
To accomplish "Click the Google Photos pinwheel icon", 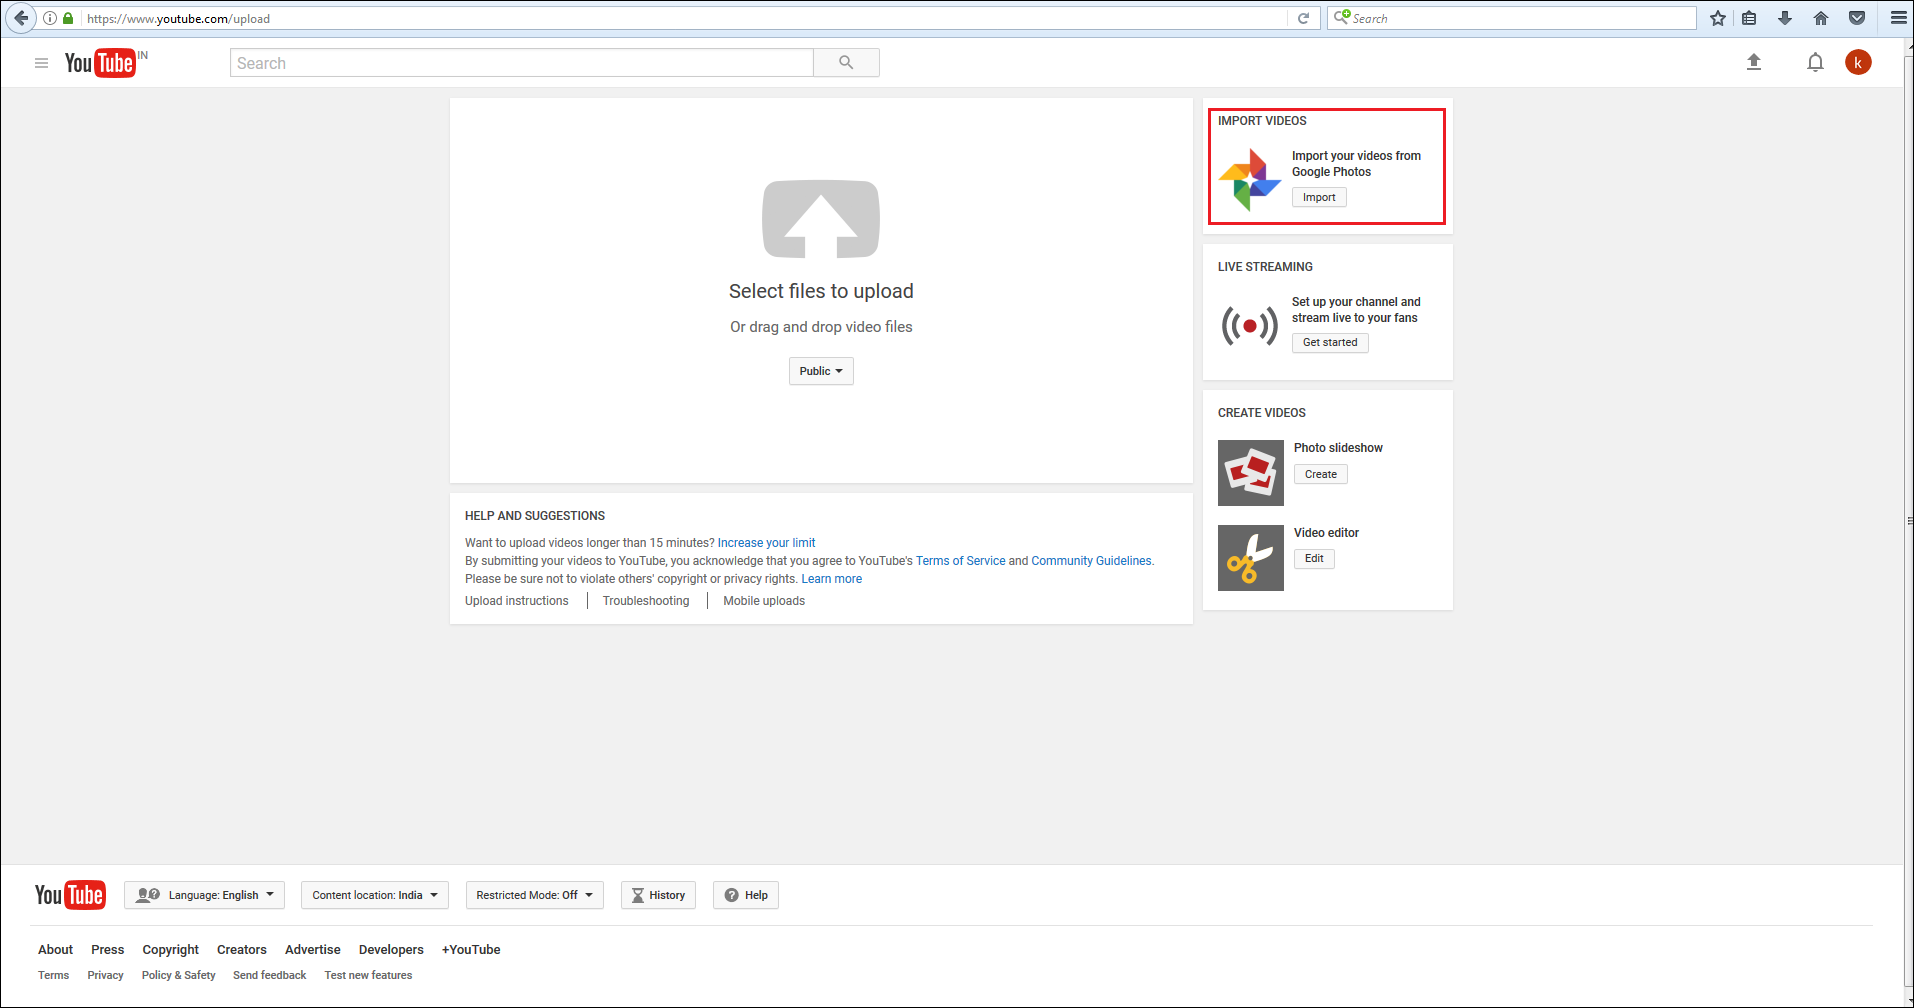I will pos(1250,180).
